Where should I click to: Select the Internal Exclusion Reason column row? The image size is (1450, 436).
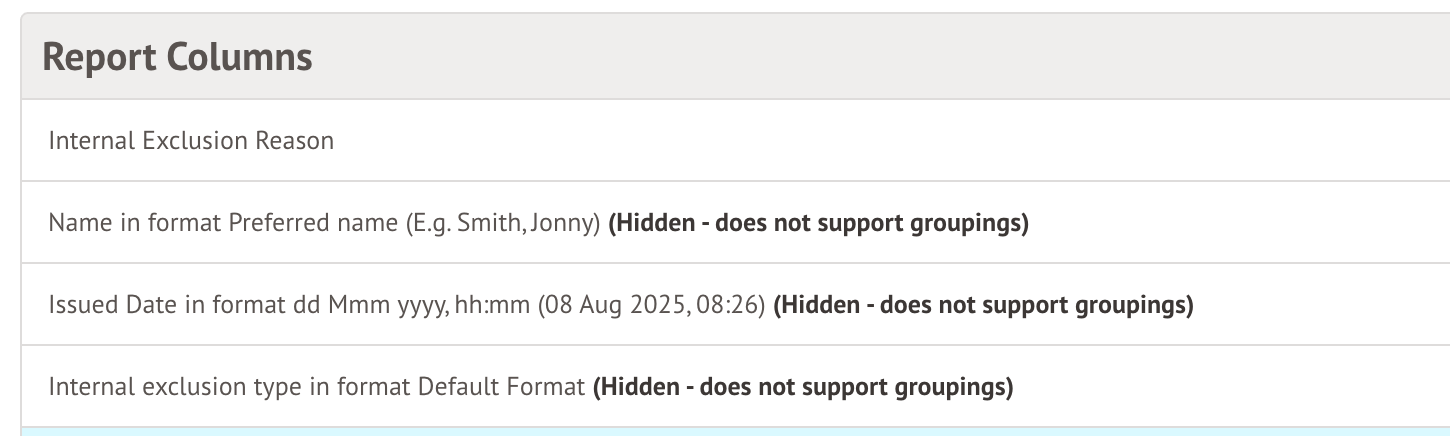coord(191,141)
